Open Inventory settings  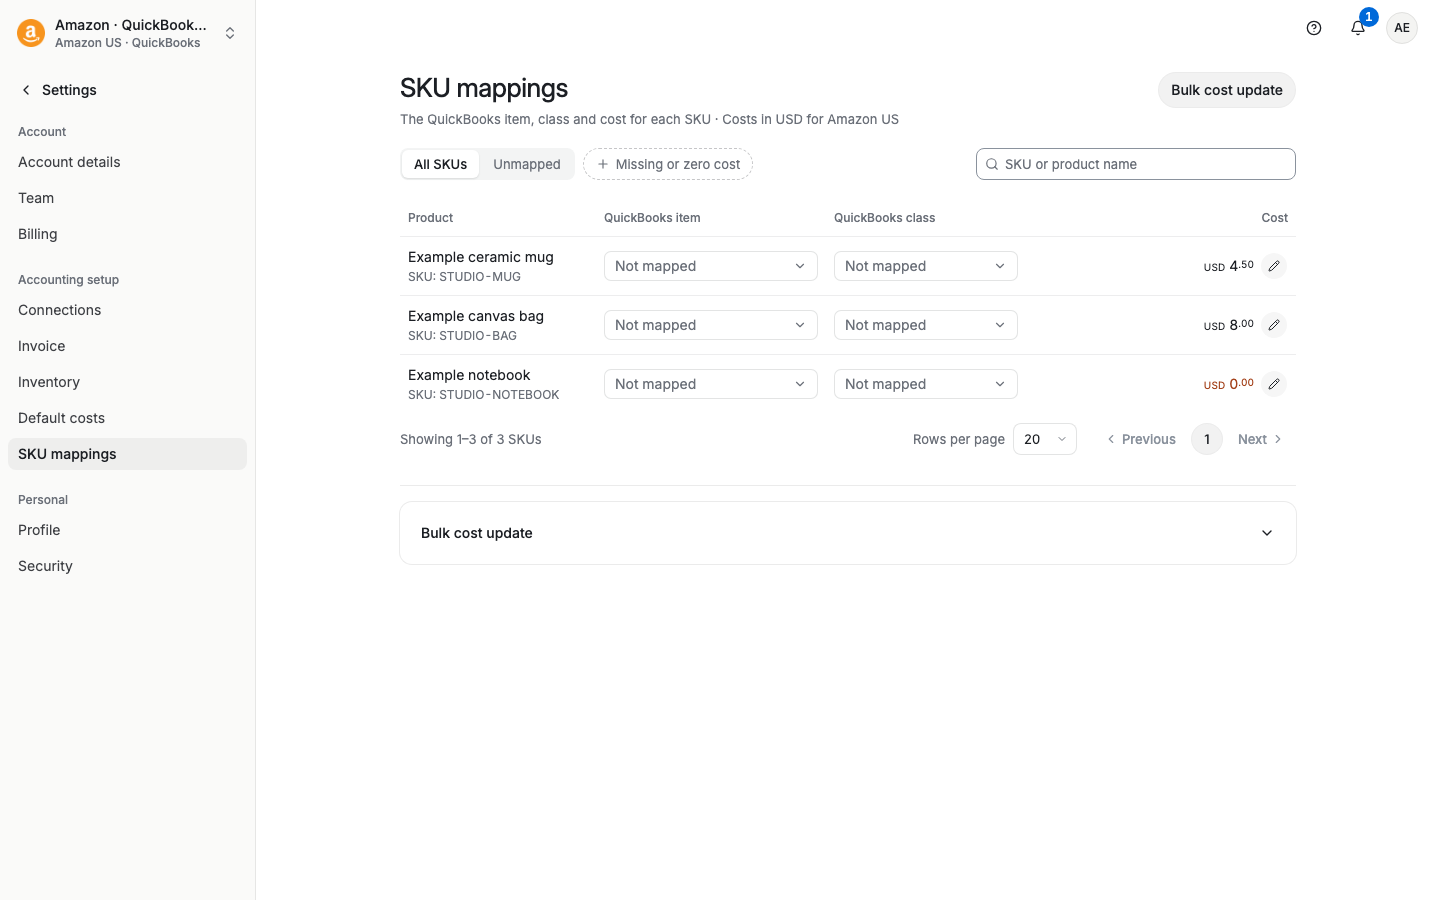pos(127,382)
